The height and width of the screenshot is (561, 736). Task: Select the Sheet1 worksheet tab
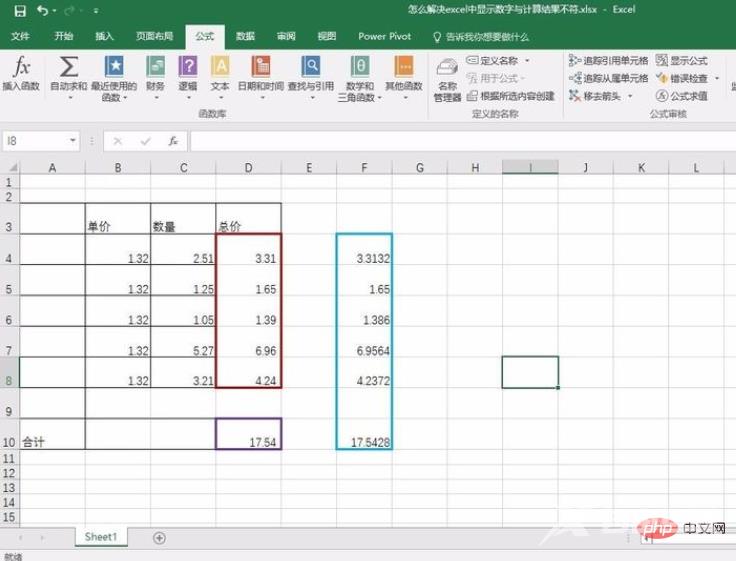click(x=101, y=537)
